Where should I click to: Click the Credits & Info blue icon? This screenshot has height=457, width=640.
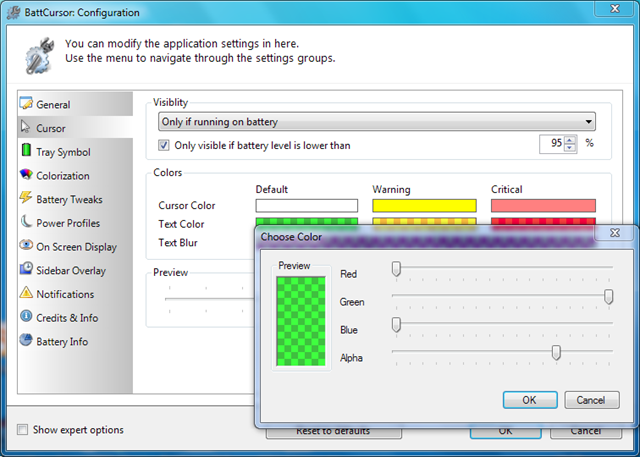[x=26, y=316]
